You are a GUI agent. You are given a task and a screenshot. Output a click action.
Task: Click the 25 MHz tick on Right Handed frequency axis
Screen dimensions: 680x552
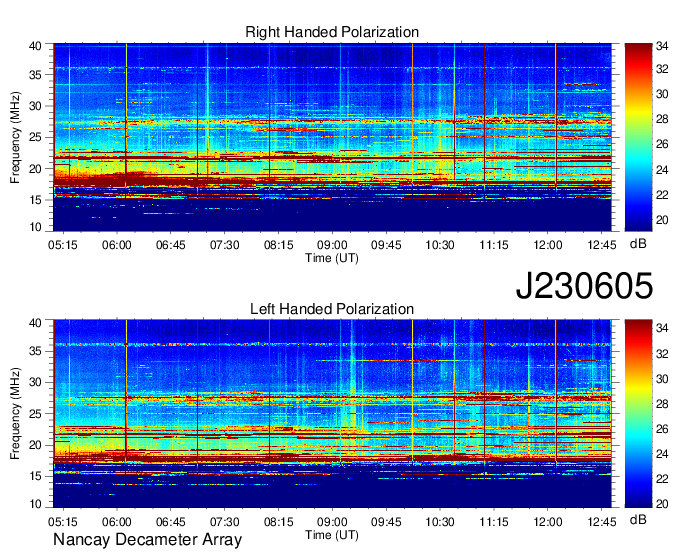tap(35, 137)
